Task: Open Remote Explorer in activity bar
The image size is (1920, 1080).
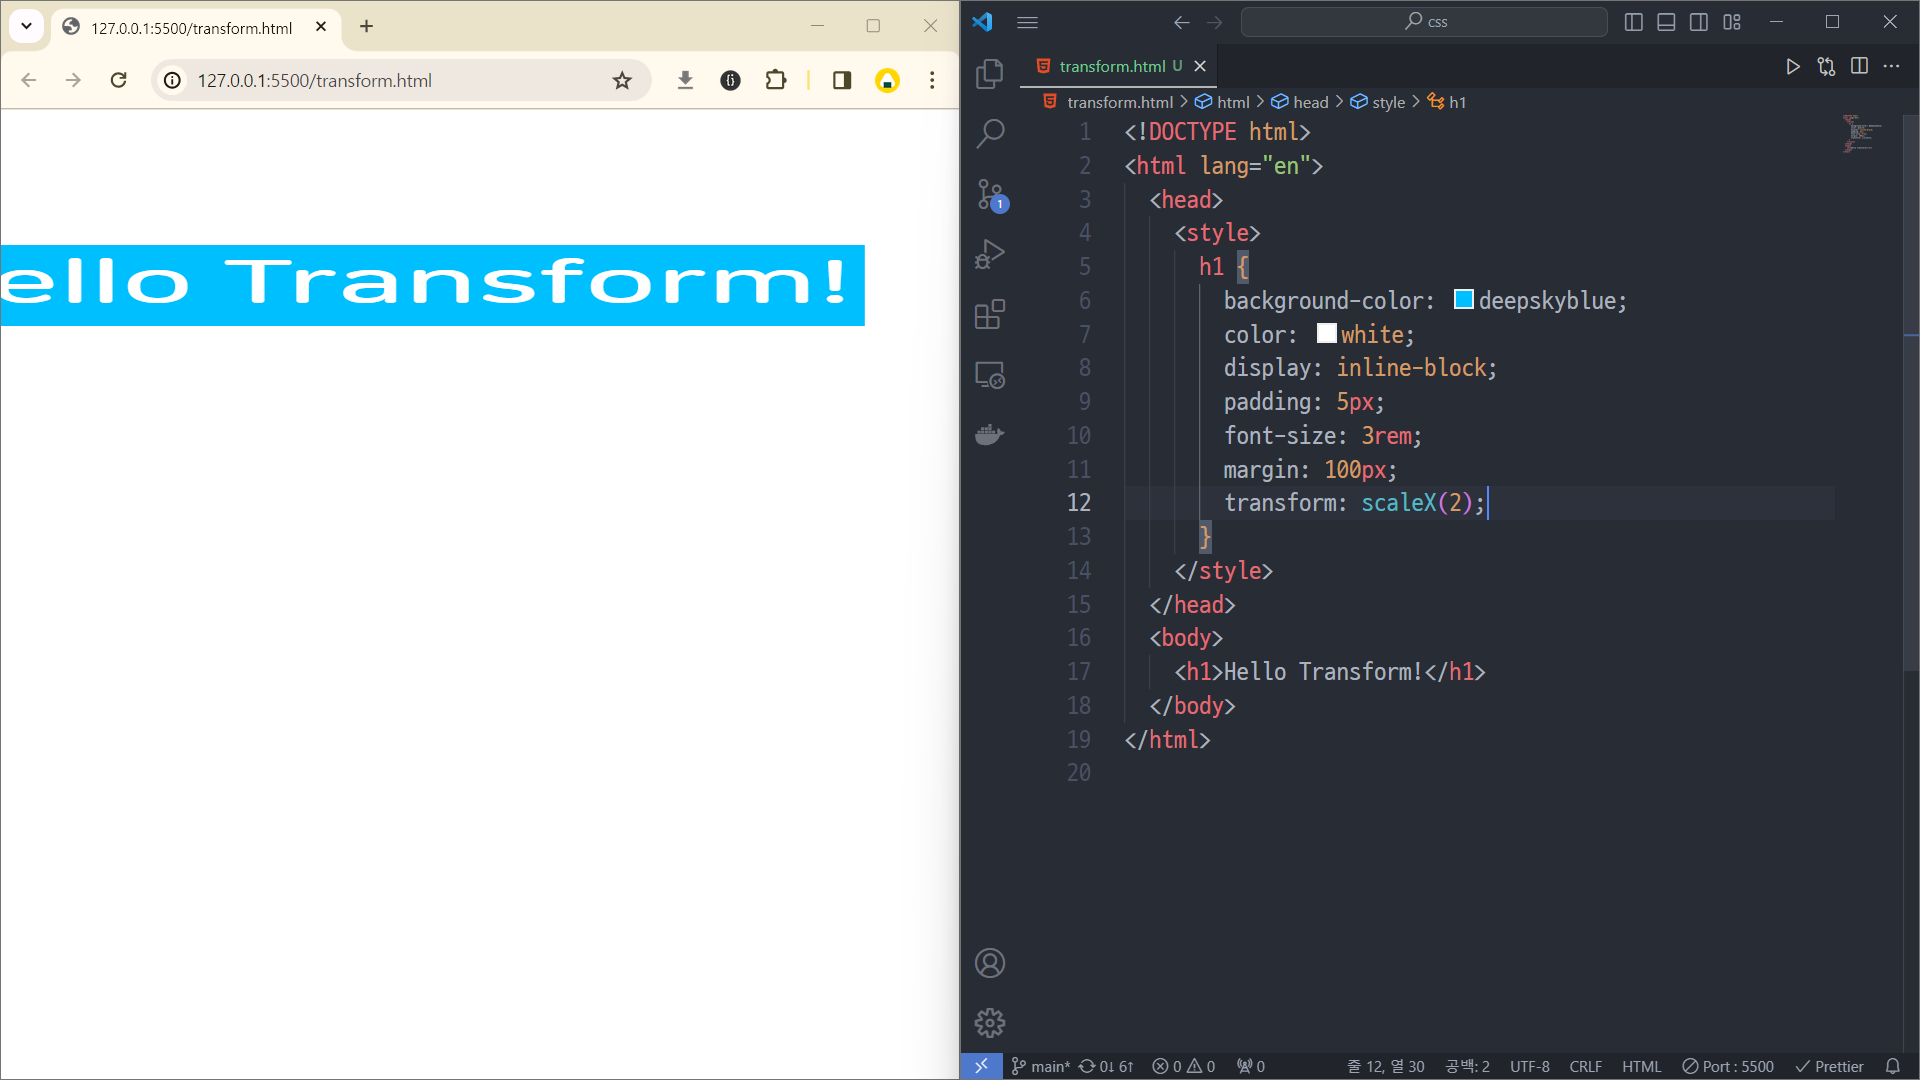Action: coord(989,375)
